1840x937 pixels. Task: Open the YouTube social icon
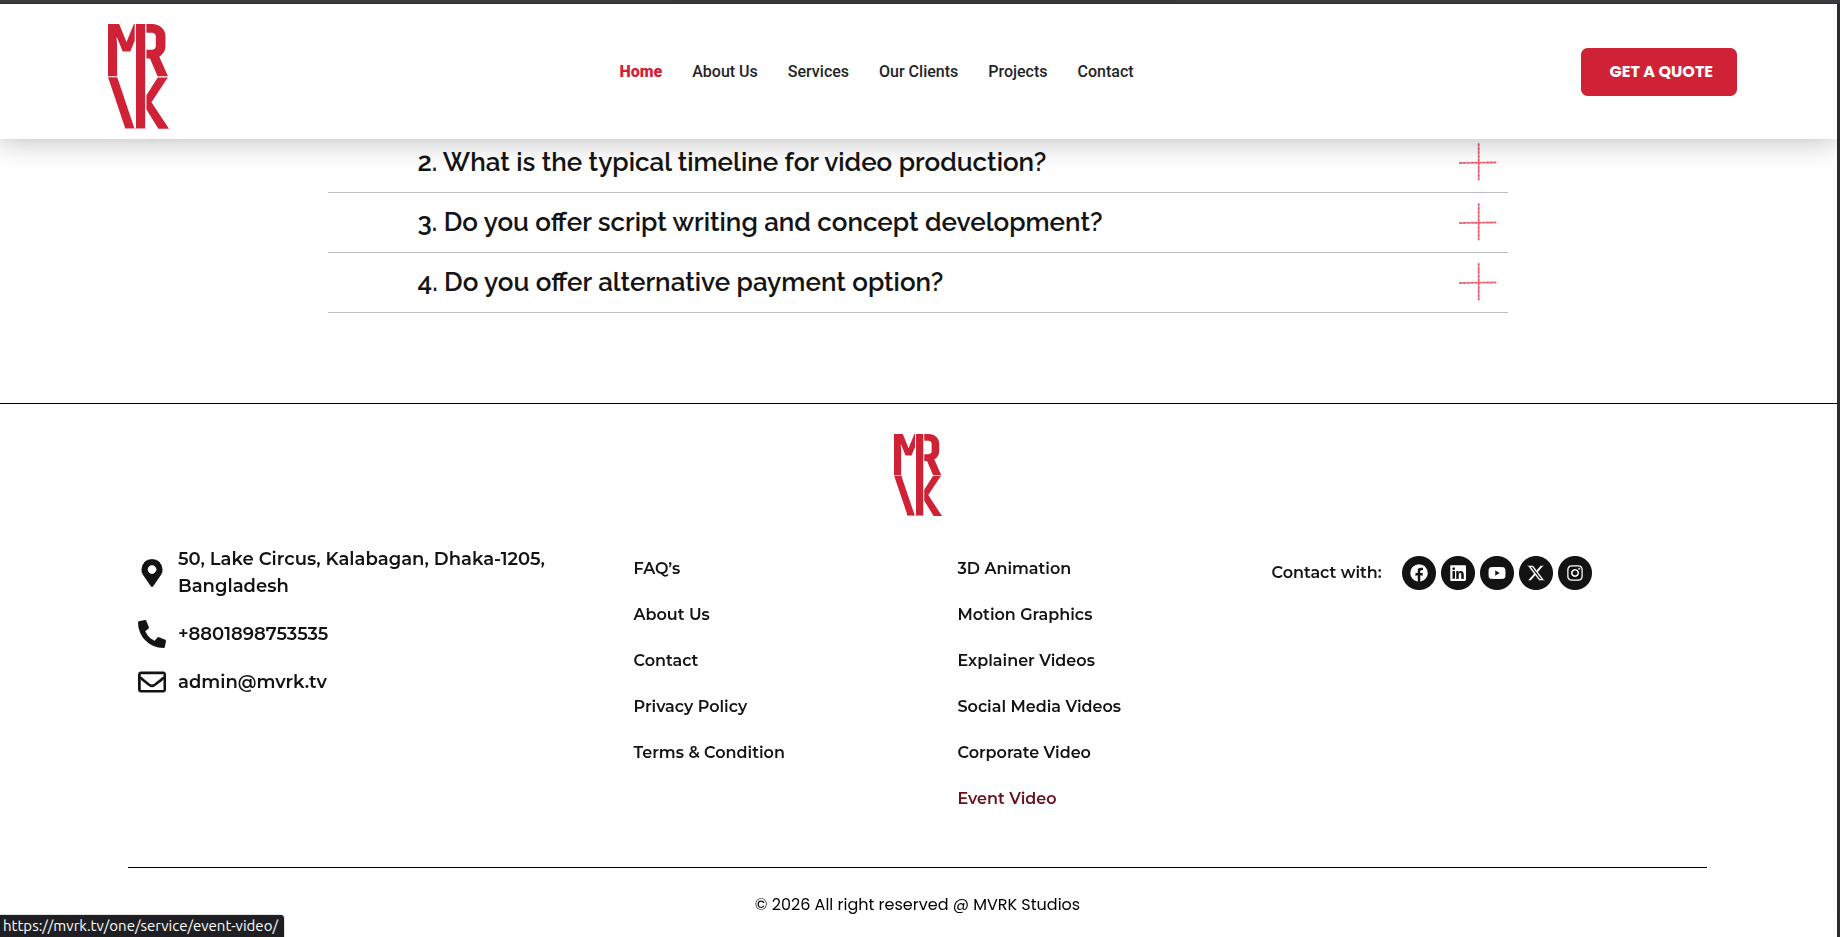(x=1496, y=573)
